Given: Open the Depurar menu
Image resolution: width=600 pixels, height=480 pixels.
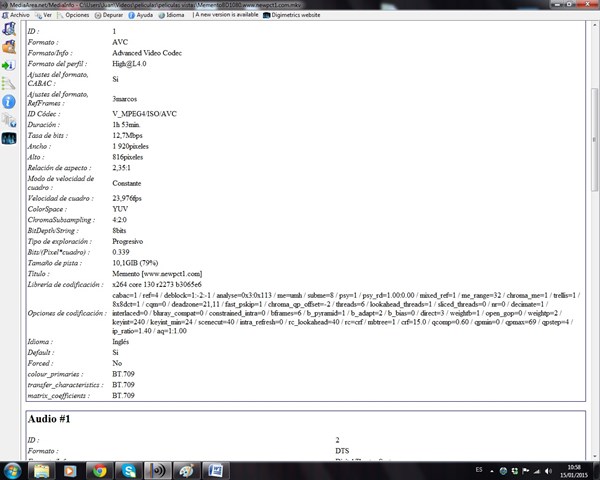Looking at the screenshot, I should [109, 15].
